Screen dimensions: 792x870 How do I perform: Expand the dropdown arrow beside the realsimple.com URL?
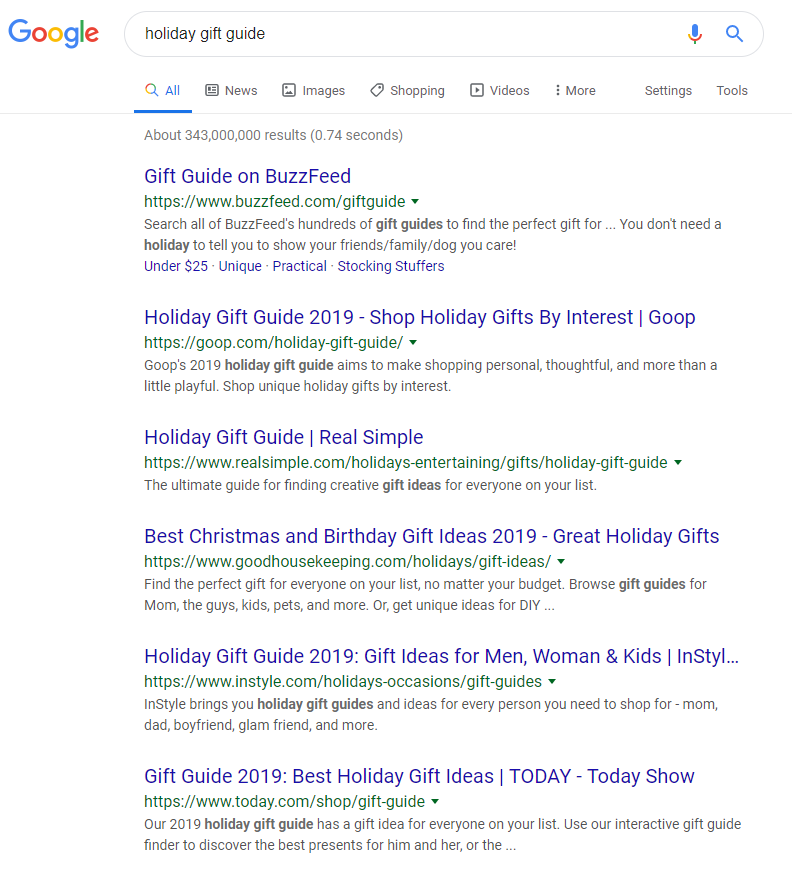click(678, 463)
